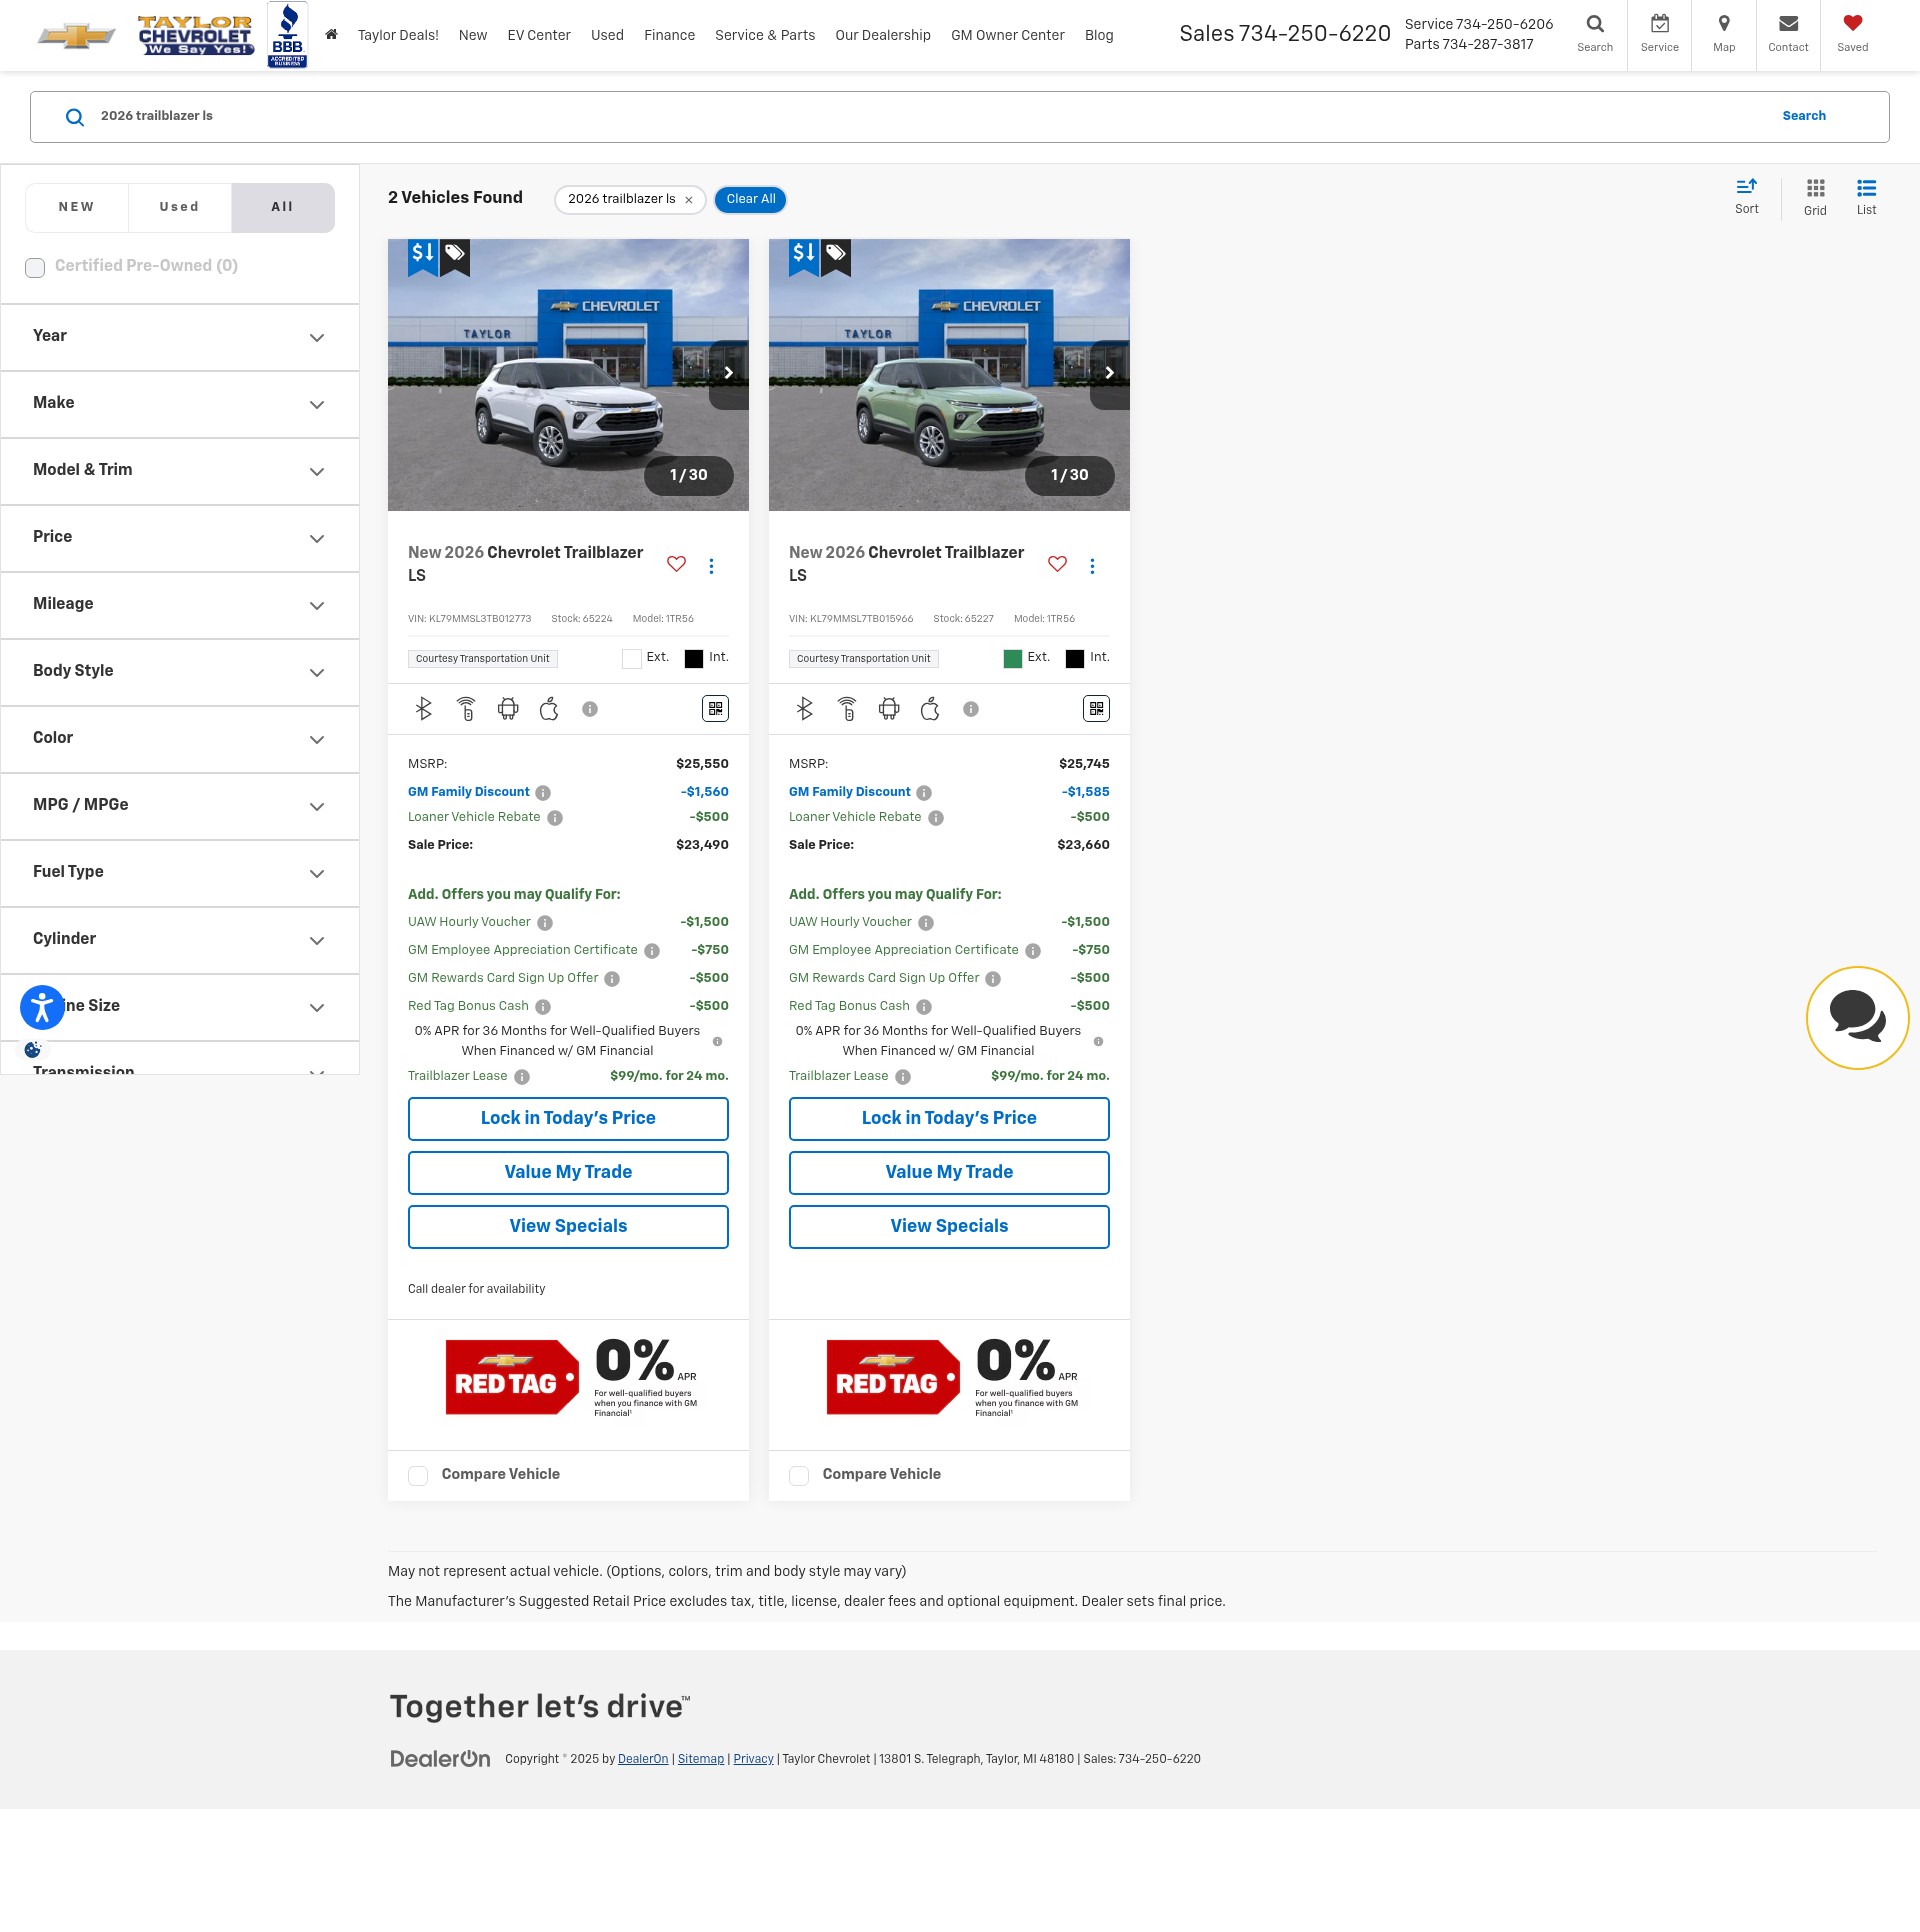Expand the MPG / MPGe filter
The width and height of the screenshot is (1920, 1932).
(180, 806)
